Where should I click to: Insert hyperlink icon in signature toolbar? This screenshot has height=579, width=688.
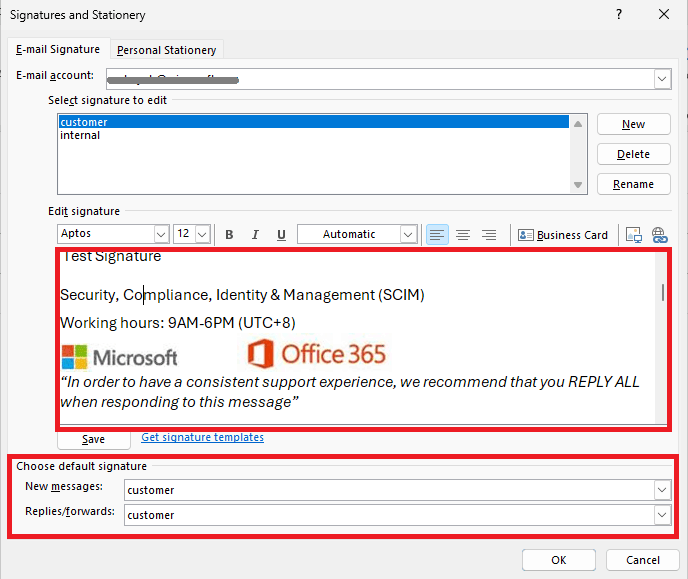tap(659, 235)
